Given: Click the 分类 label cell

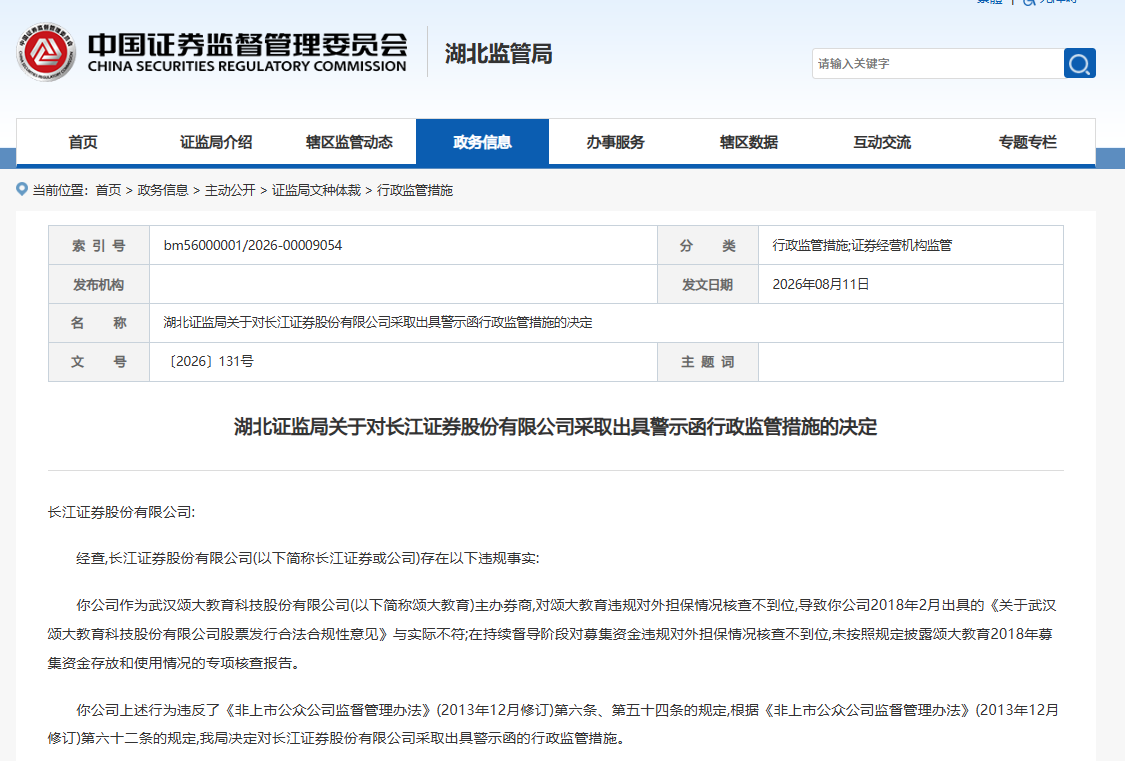Looking at the screenshot, I should click(707, 245).
